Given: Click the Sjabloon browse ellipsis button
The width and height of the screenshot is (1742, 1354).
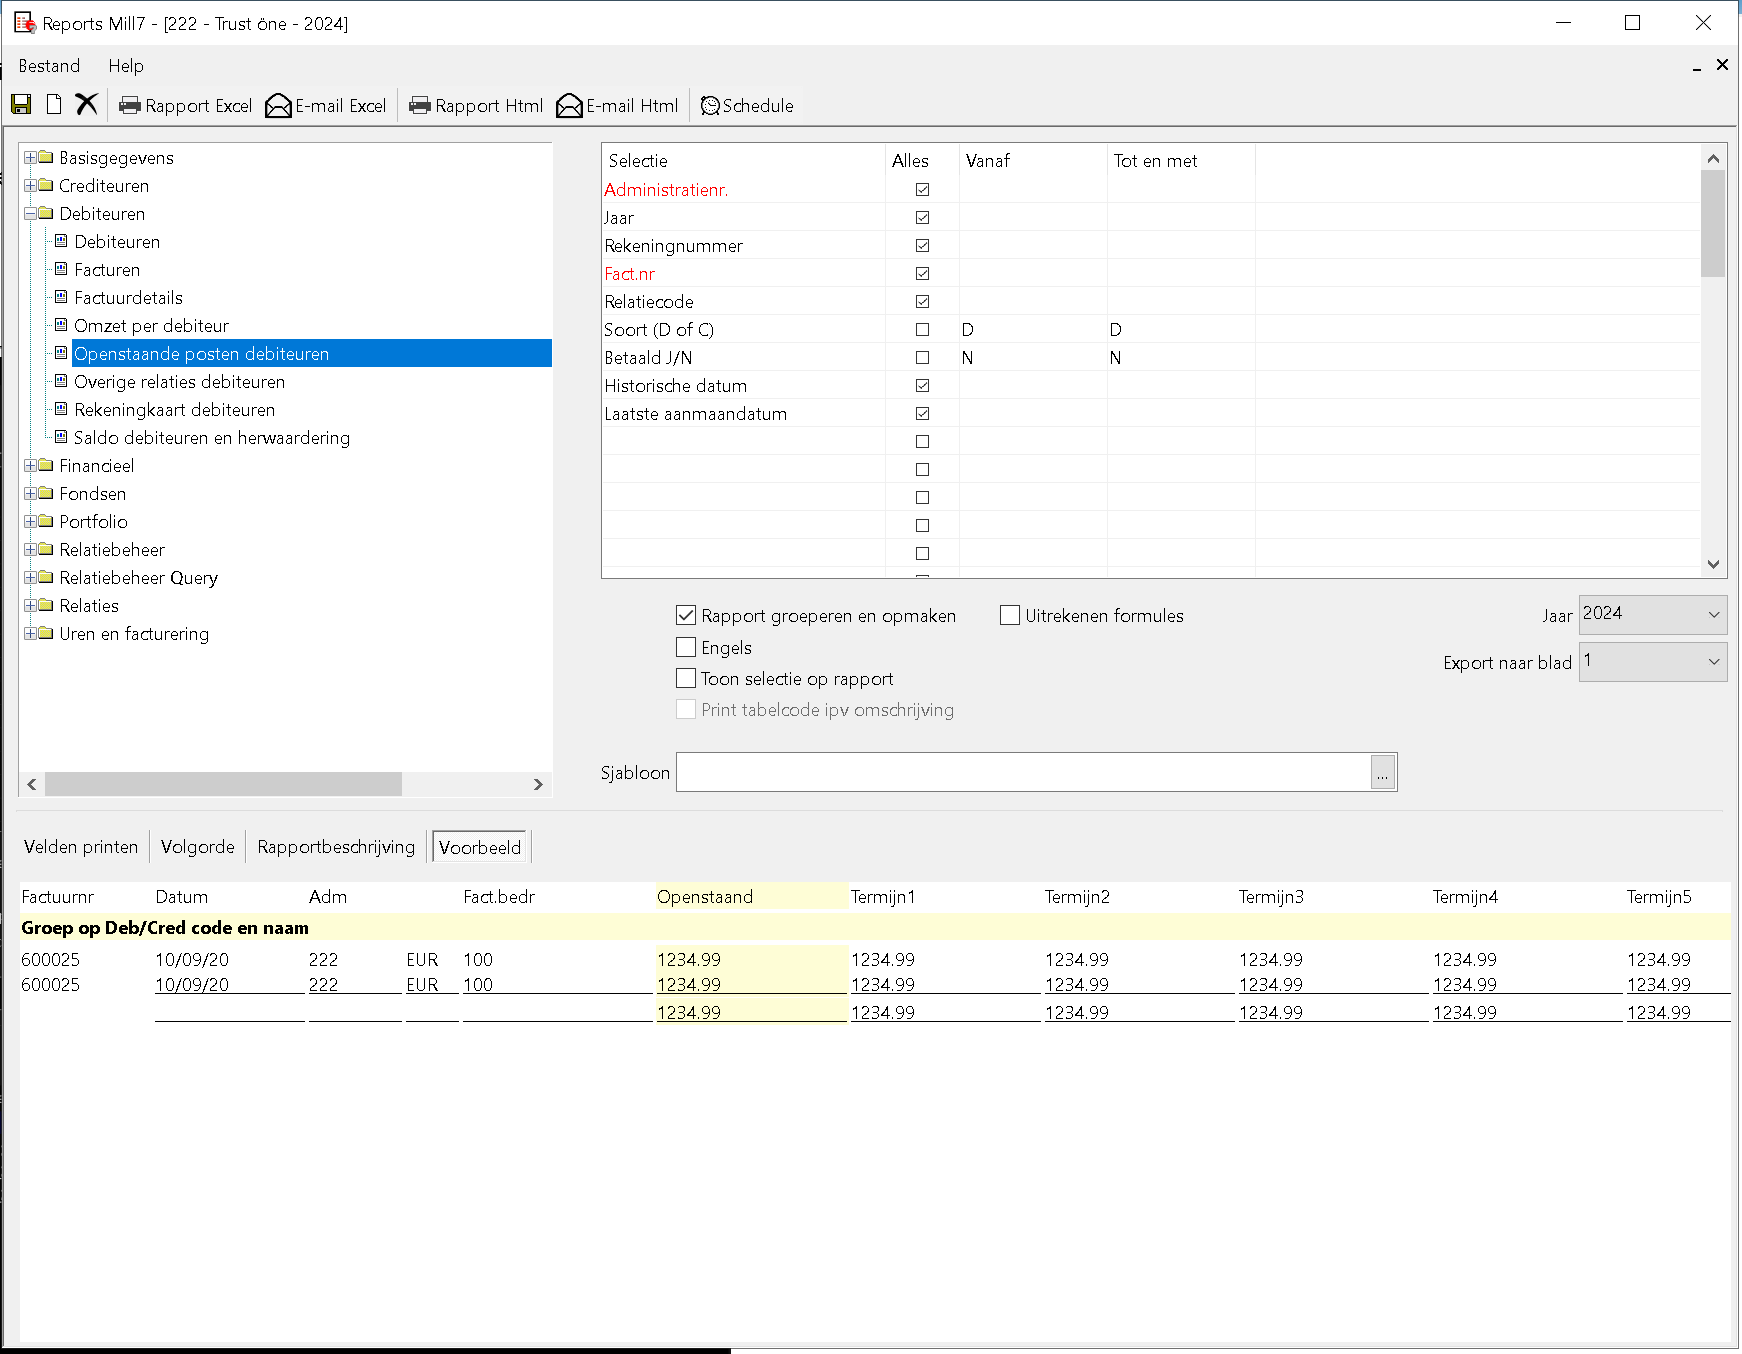Looking at the screenshot, I should point(1383,772).
